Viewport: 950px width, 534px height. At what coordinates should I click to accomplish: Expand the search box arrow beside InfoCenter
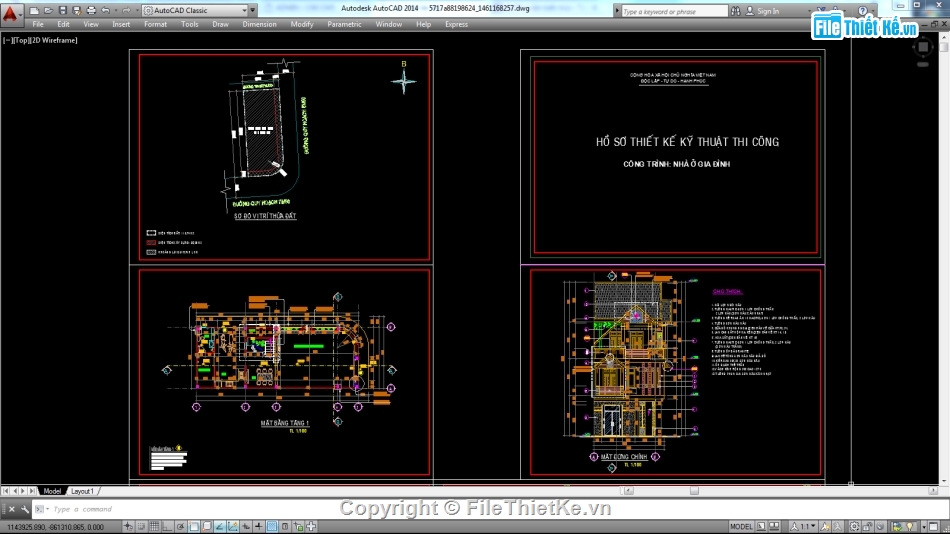point(617,11)
